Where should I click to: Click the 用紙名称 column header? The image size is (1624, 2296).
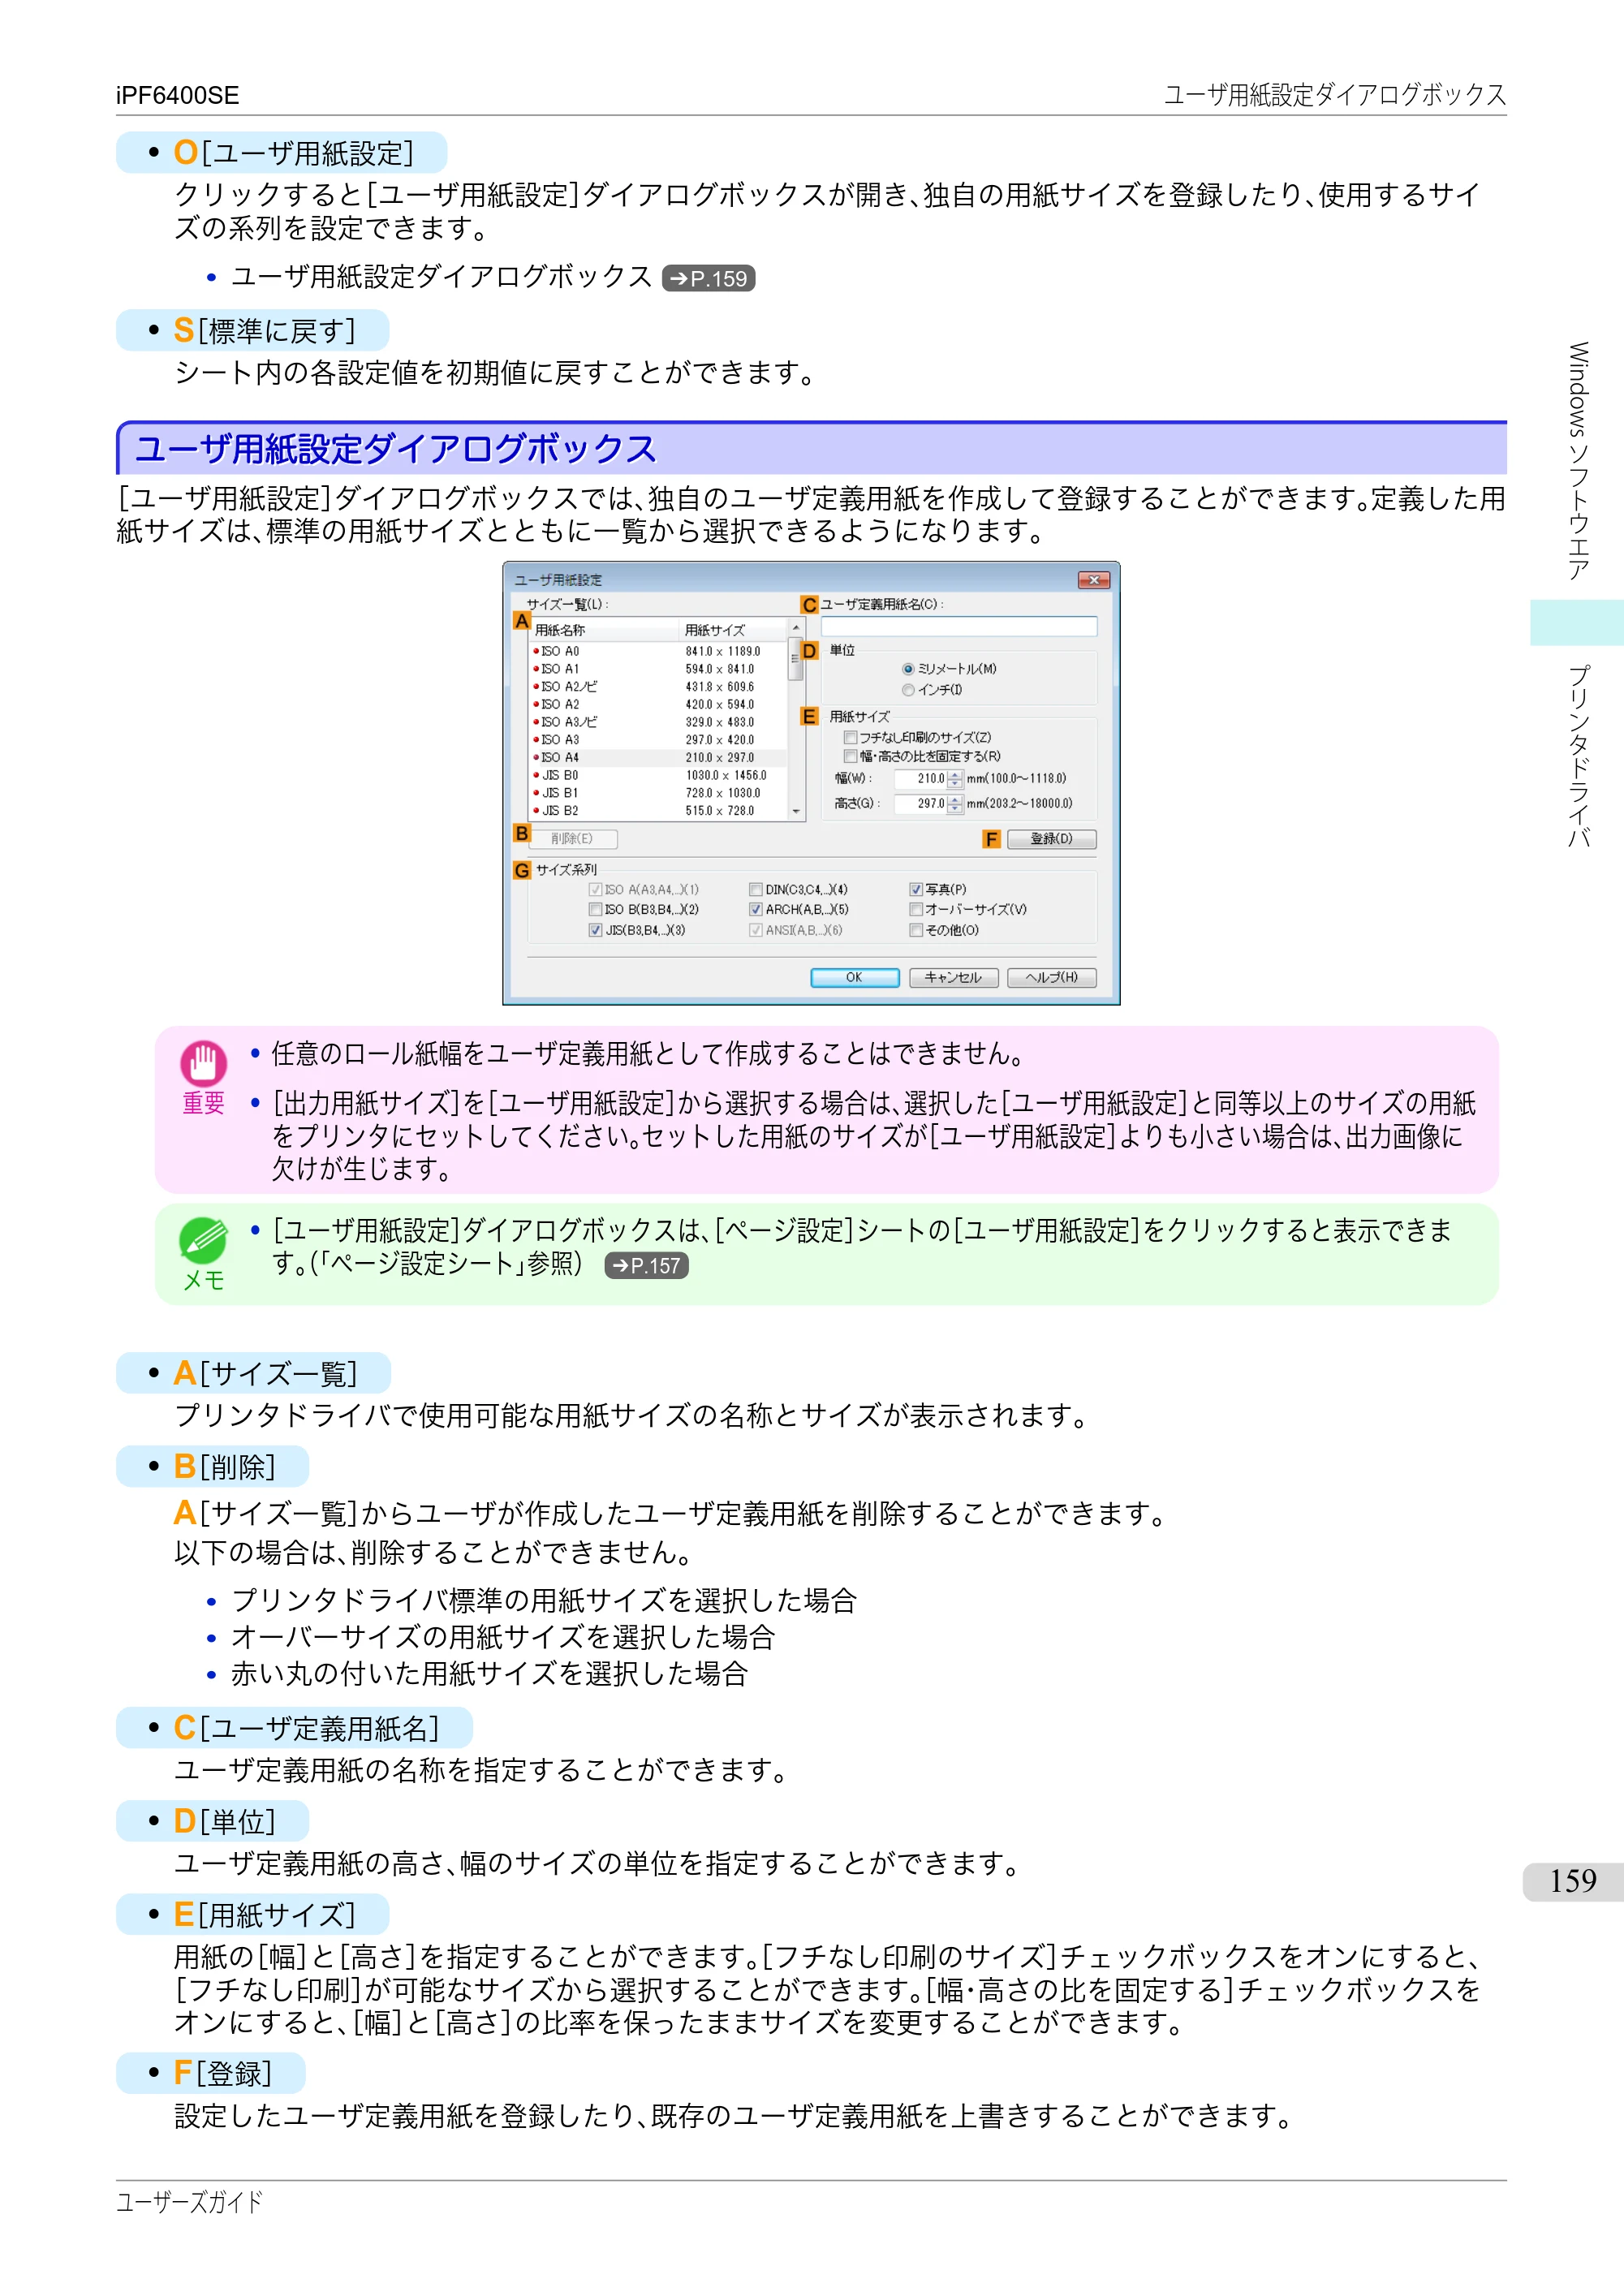pos(605,630)
